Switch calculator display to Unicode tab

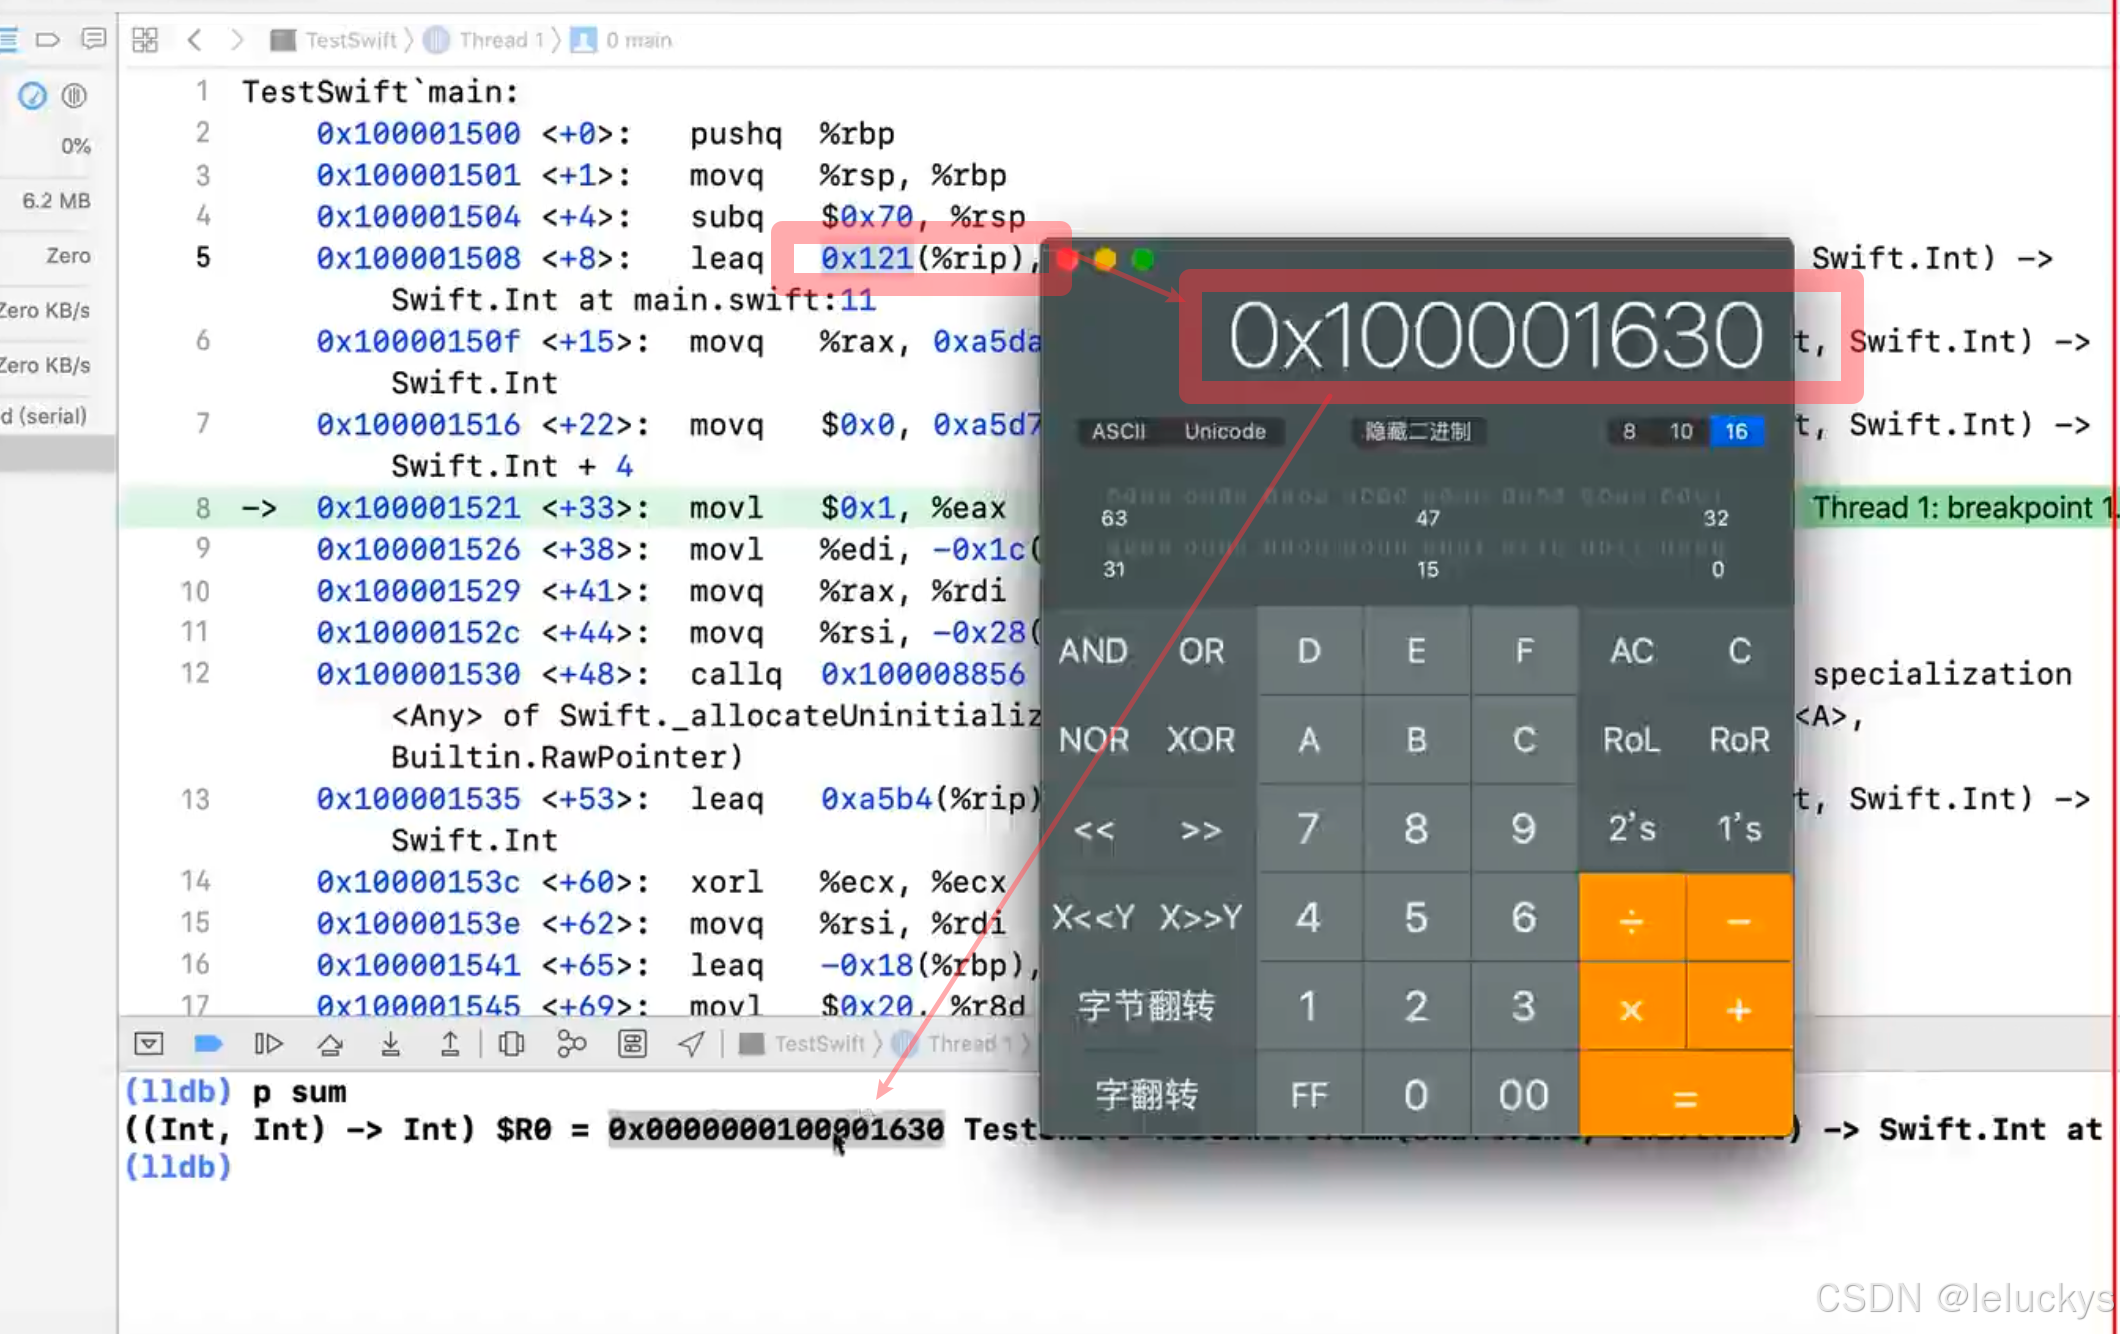point(1225,431)
